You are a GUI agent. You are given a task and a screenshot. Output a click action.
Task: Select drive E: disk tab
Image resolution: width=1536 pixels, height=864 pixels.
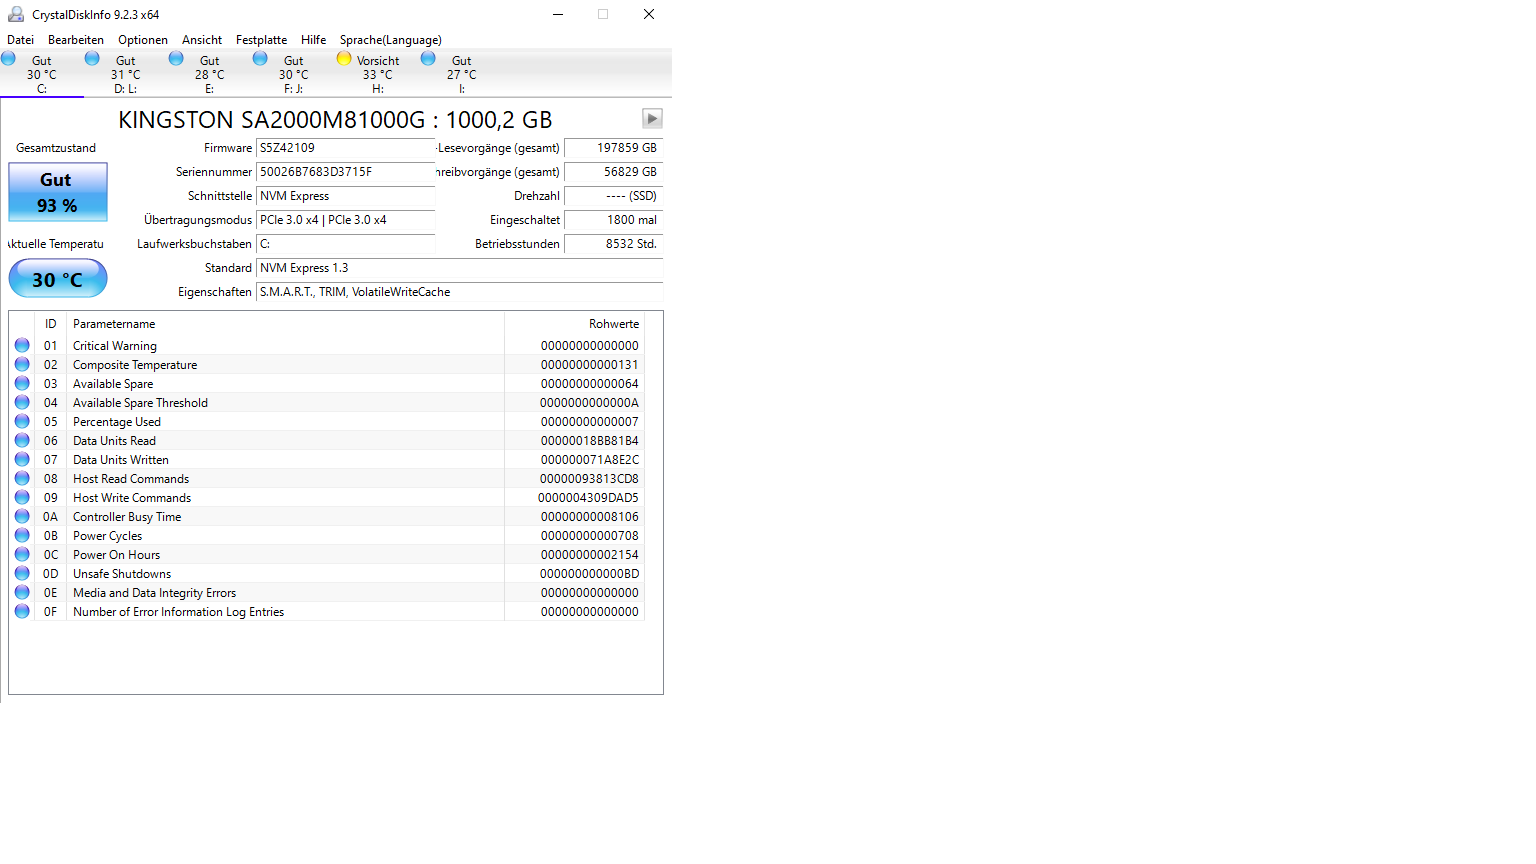(x=210, y=74)
